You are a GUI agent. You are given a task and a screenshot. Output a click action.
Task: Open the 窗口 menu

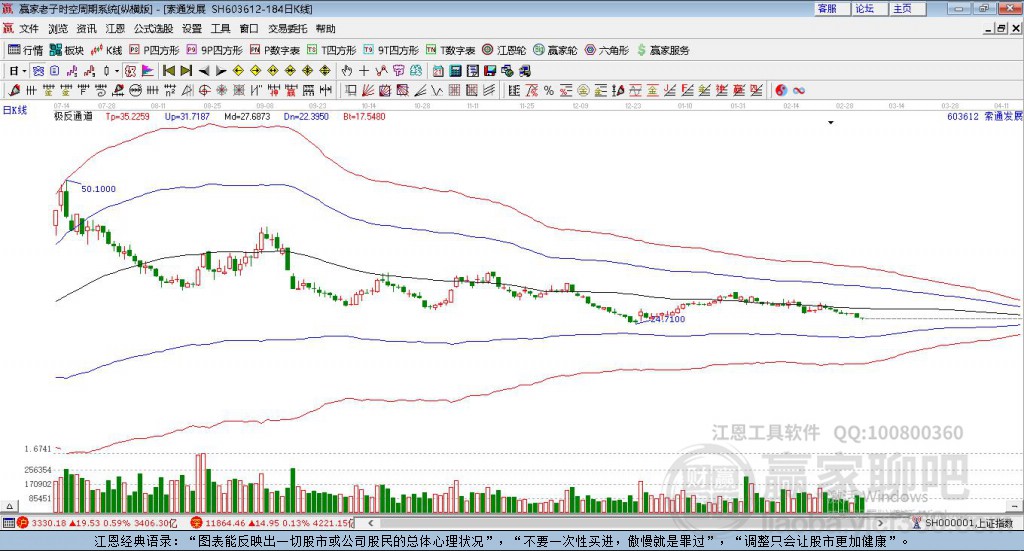(x=249, y=29)
